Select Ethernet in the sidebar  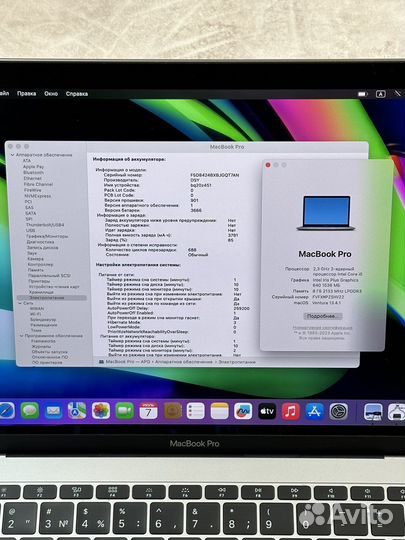click(x=33, y=178)
